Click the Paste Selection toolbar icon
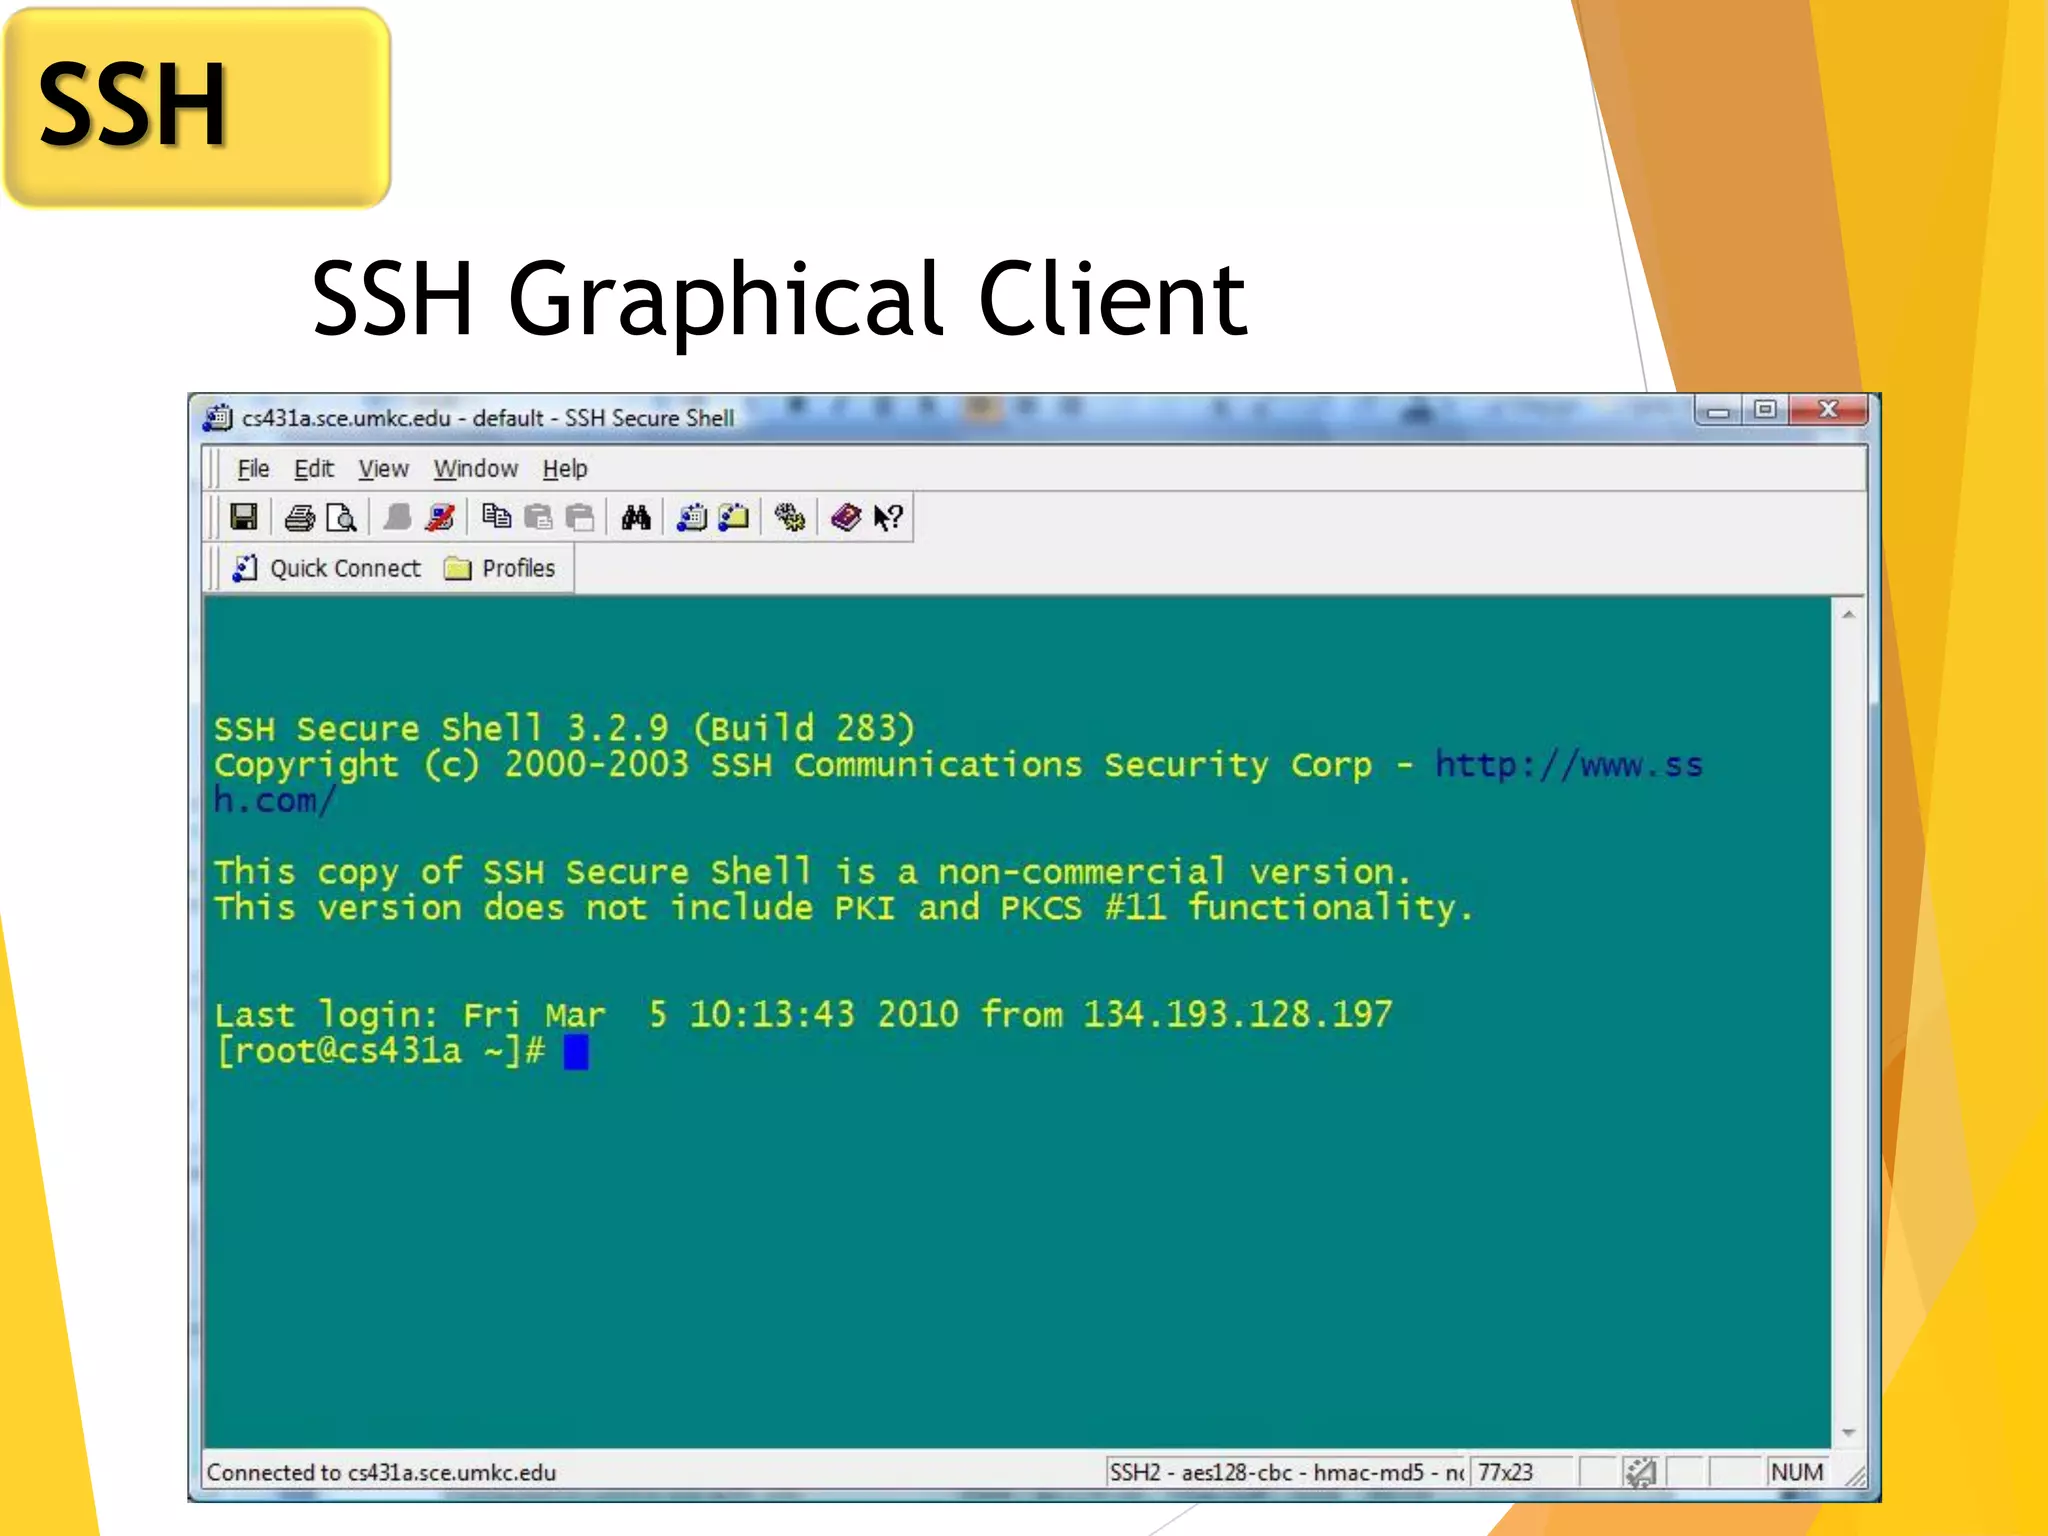The height and width of the screenshot is (1536, 2048). pyautogui.click(x=580, y=517)
